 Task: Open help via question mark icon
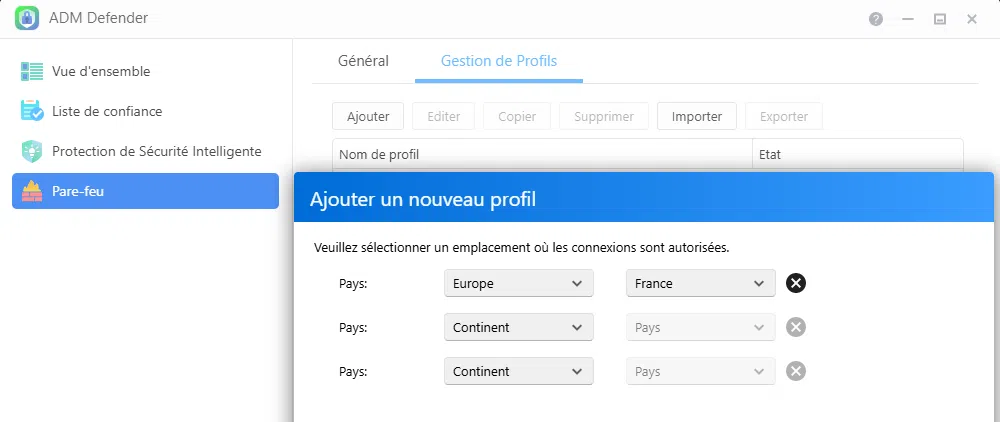tap(876, 19)
